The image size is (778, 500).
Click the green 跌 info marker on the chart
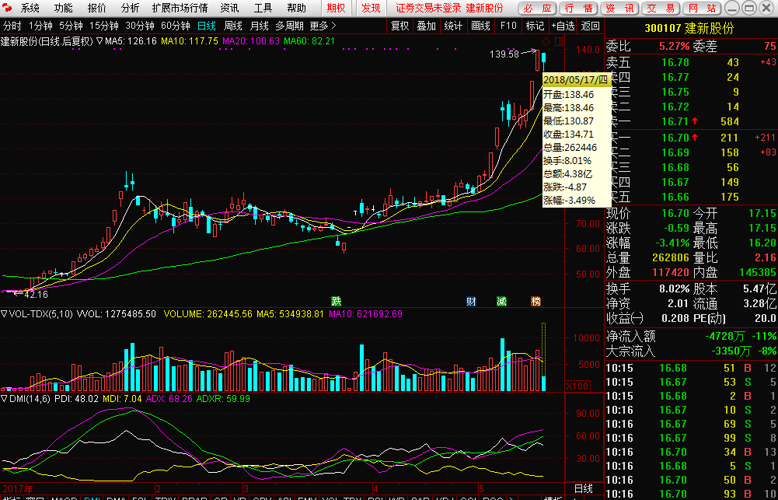point(337,301)
